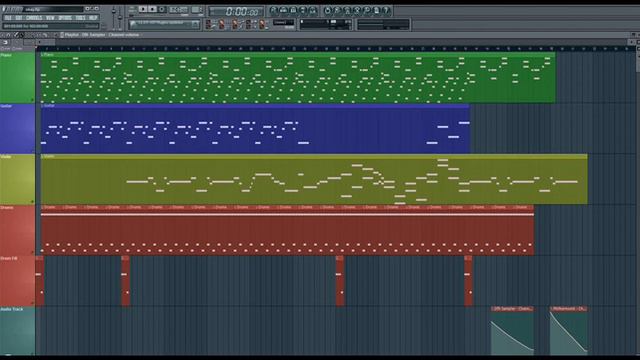Select the Drum Fill track header label
This screenshot has height=360, width=640.
point(9,258)
